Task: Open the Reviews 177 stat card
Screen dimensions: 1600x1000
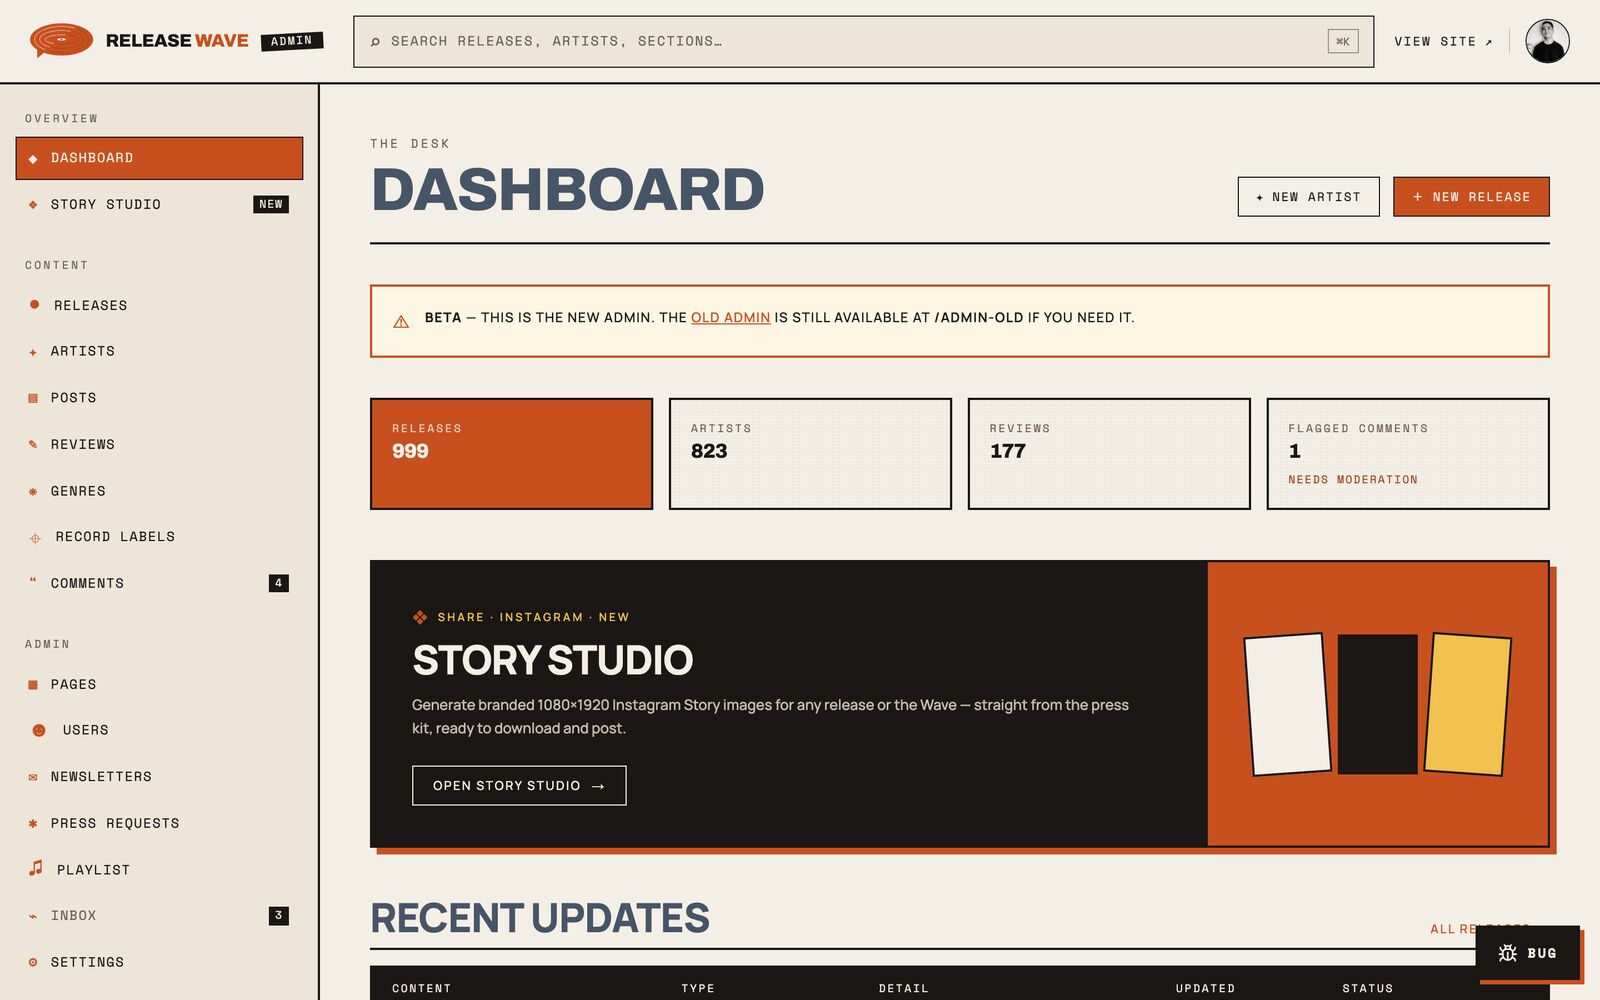Action: pyautogui.click(x=1109, y=454)
